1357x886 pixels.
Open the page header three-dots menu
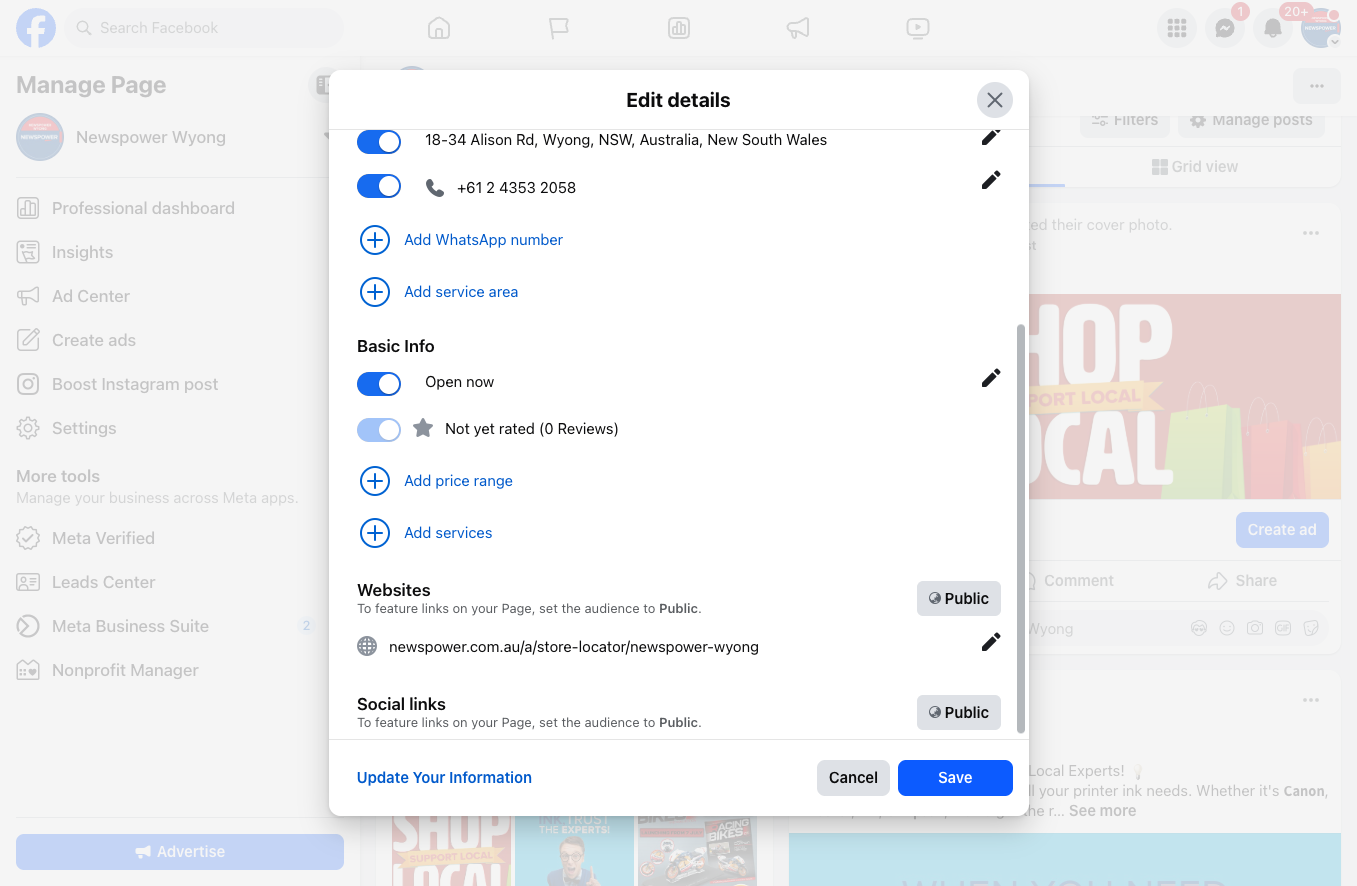(1317, 86)
